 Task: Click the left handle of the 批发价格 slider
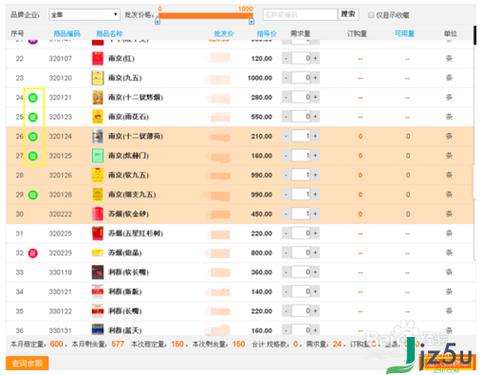[158, 22]
